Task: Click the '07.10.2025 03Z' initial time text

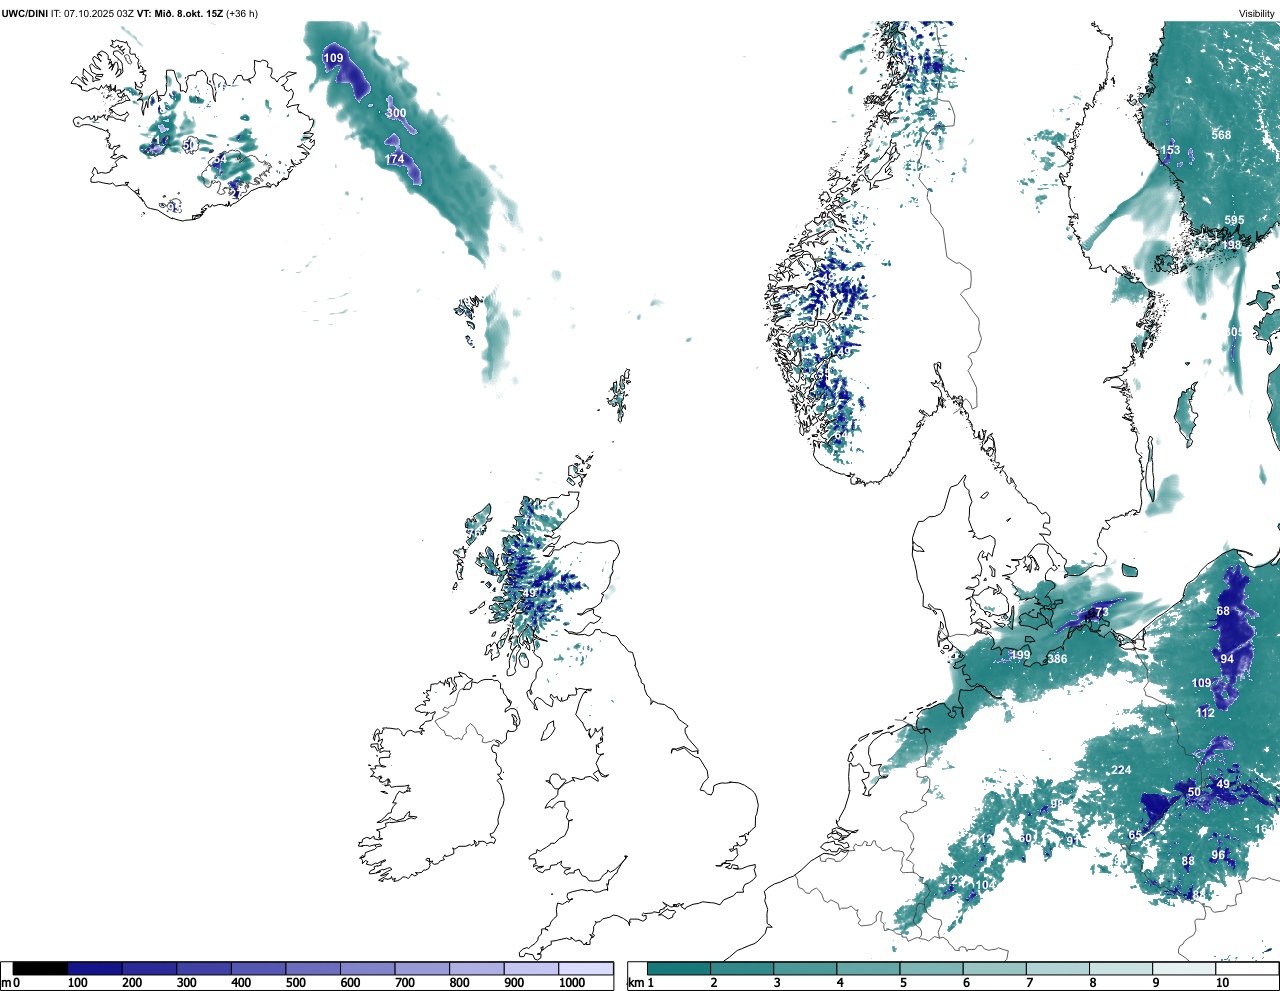Action: 99,14
